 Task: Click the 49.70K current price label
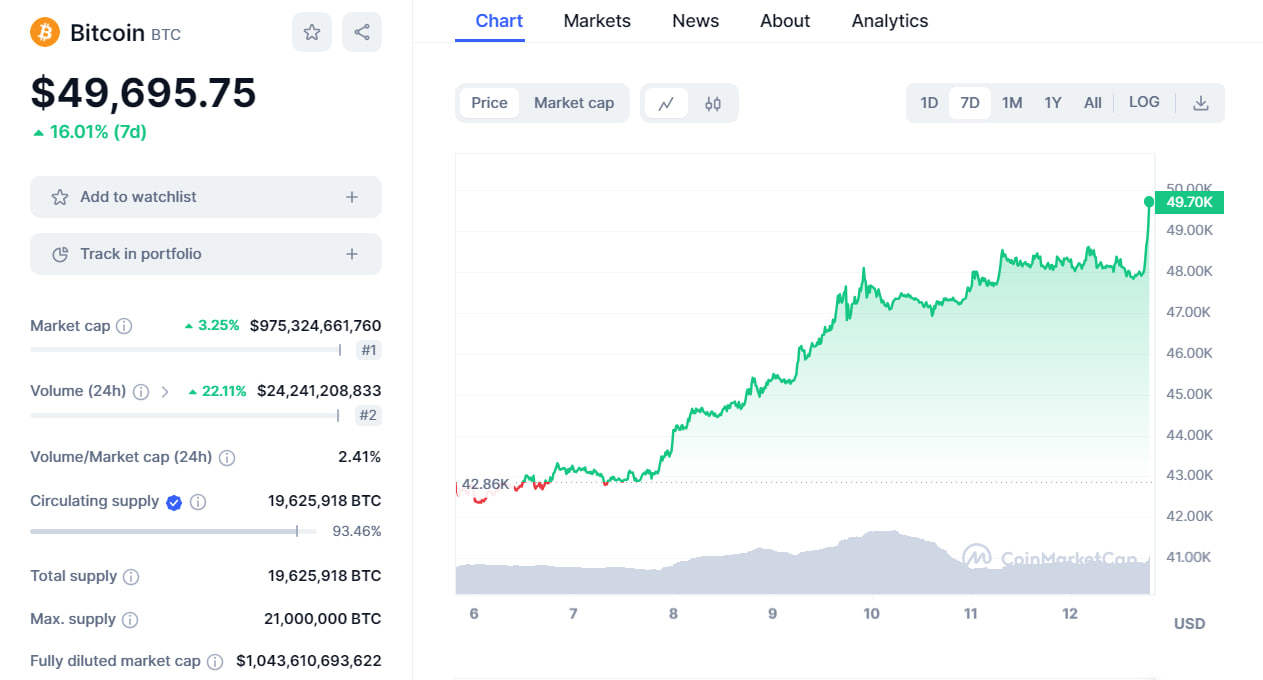coord(1190,203)
